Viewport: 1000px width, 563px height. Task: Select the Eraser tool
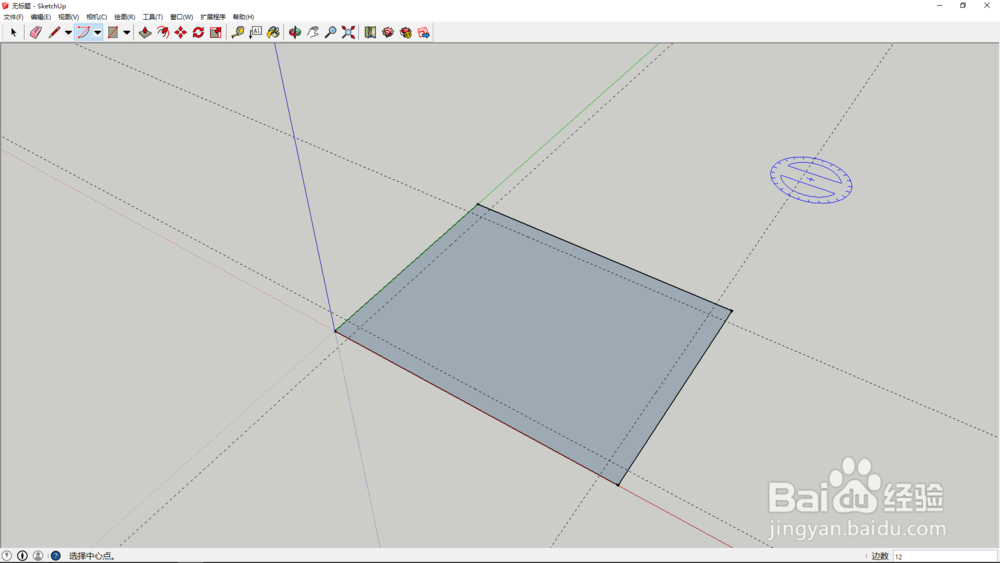[x=35, y=32]
